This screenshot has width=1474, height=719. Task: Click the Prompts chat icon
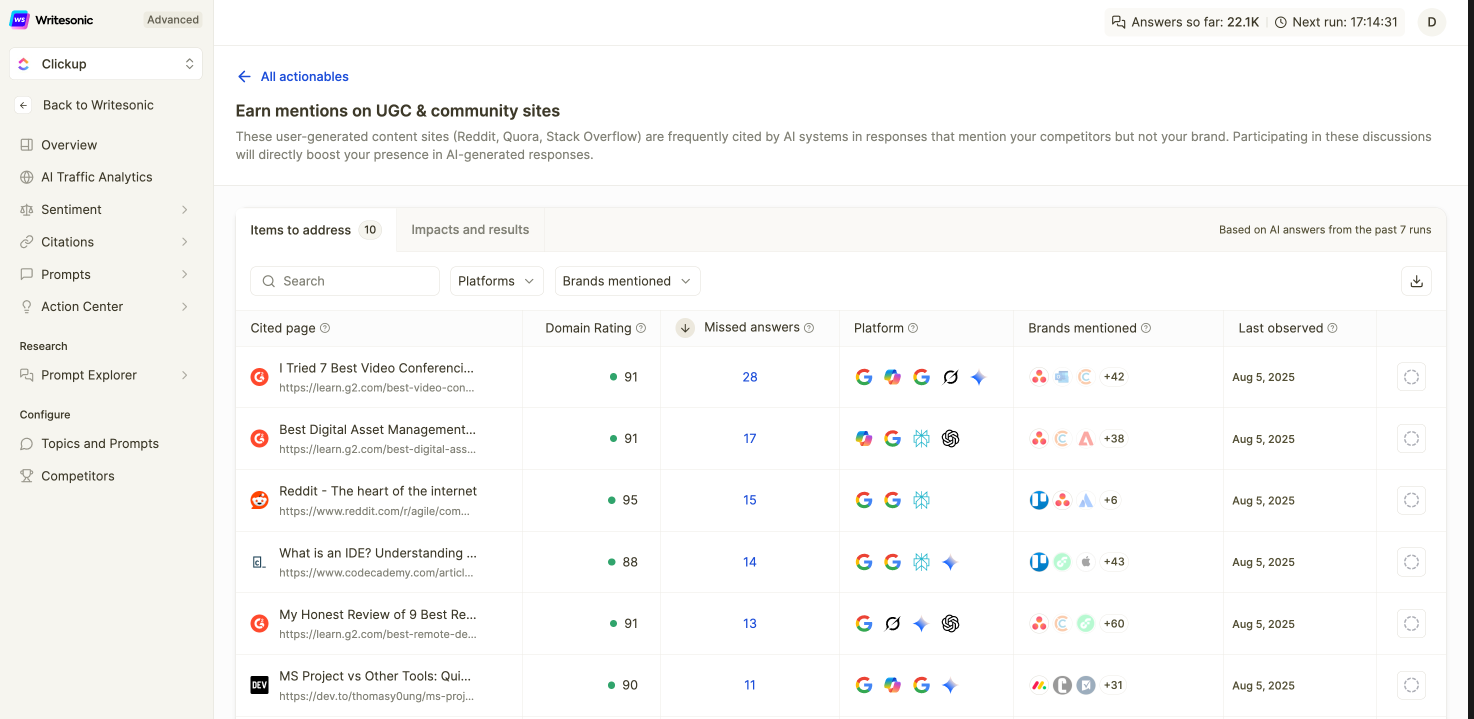point(27,274)
